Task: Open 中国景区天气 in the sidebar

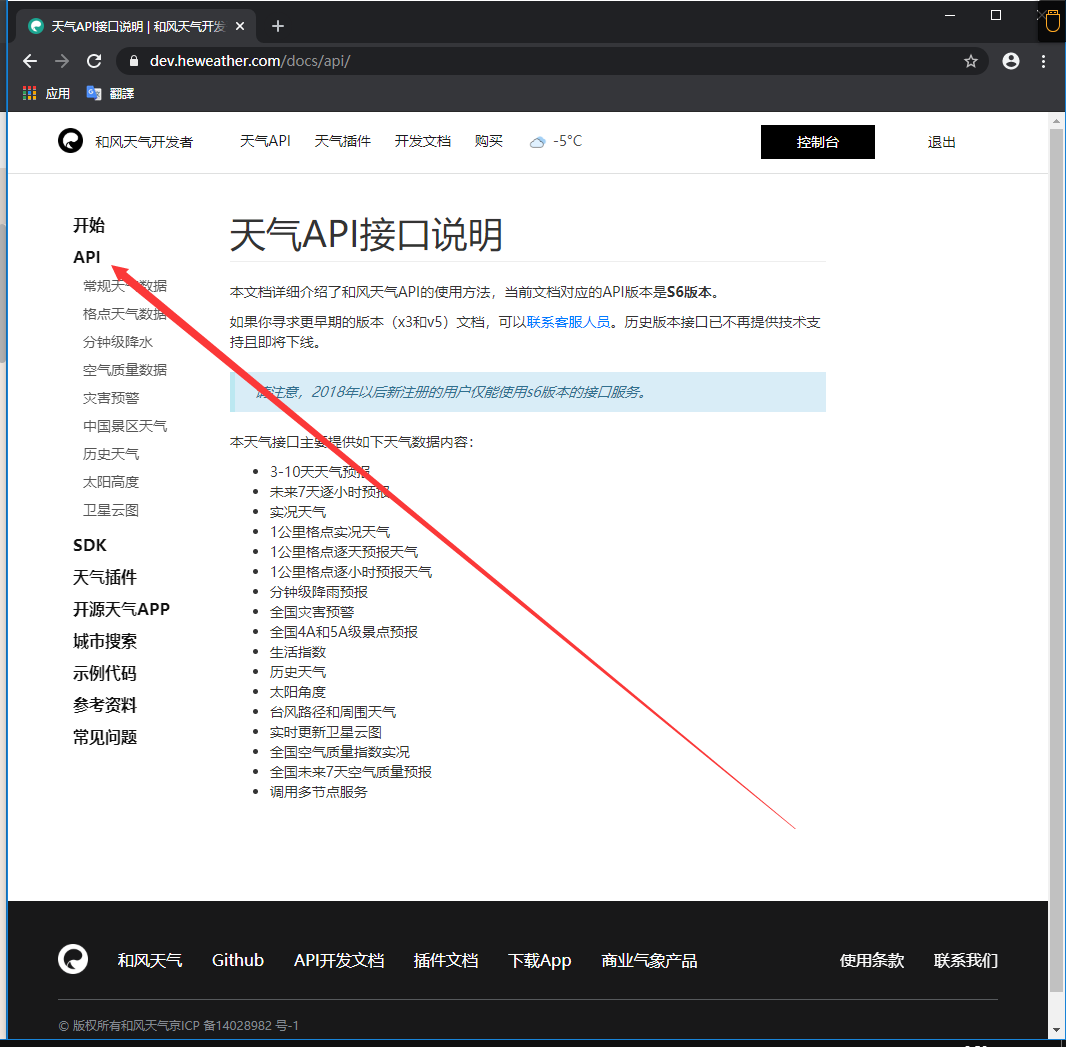Action: pos(125,426)
